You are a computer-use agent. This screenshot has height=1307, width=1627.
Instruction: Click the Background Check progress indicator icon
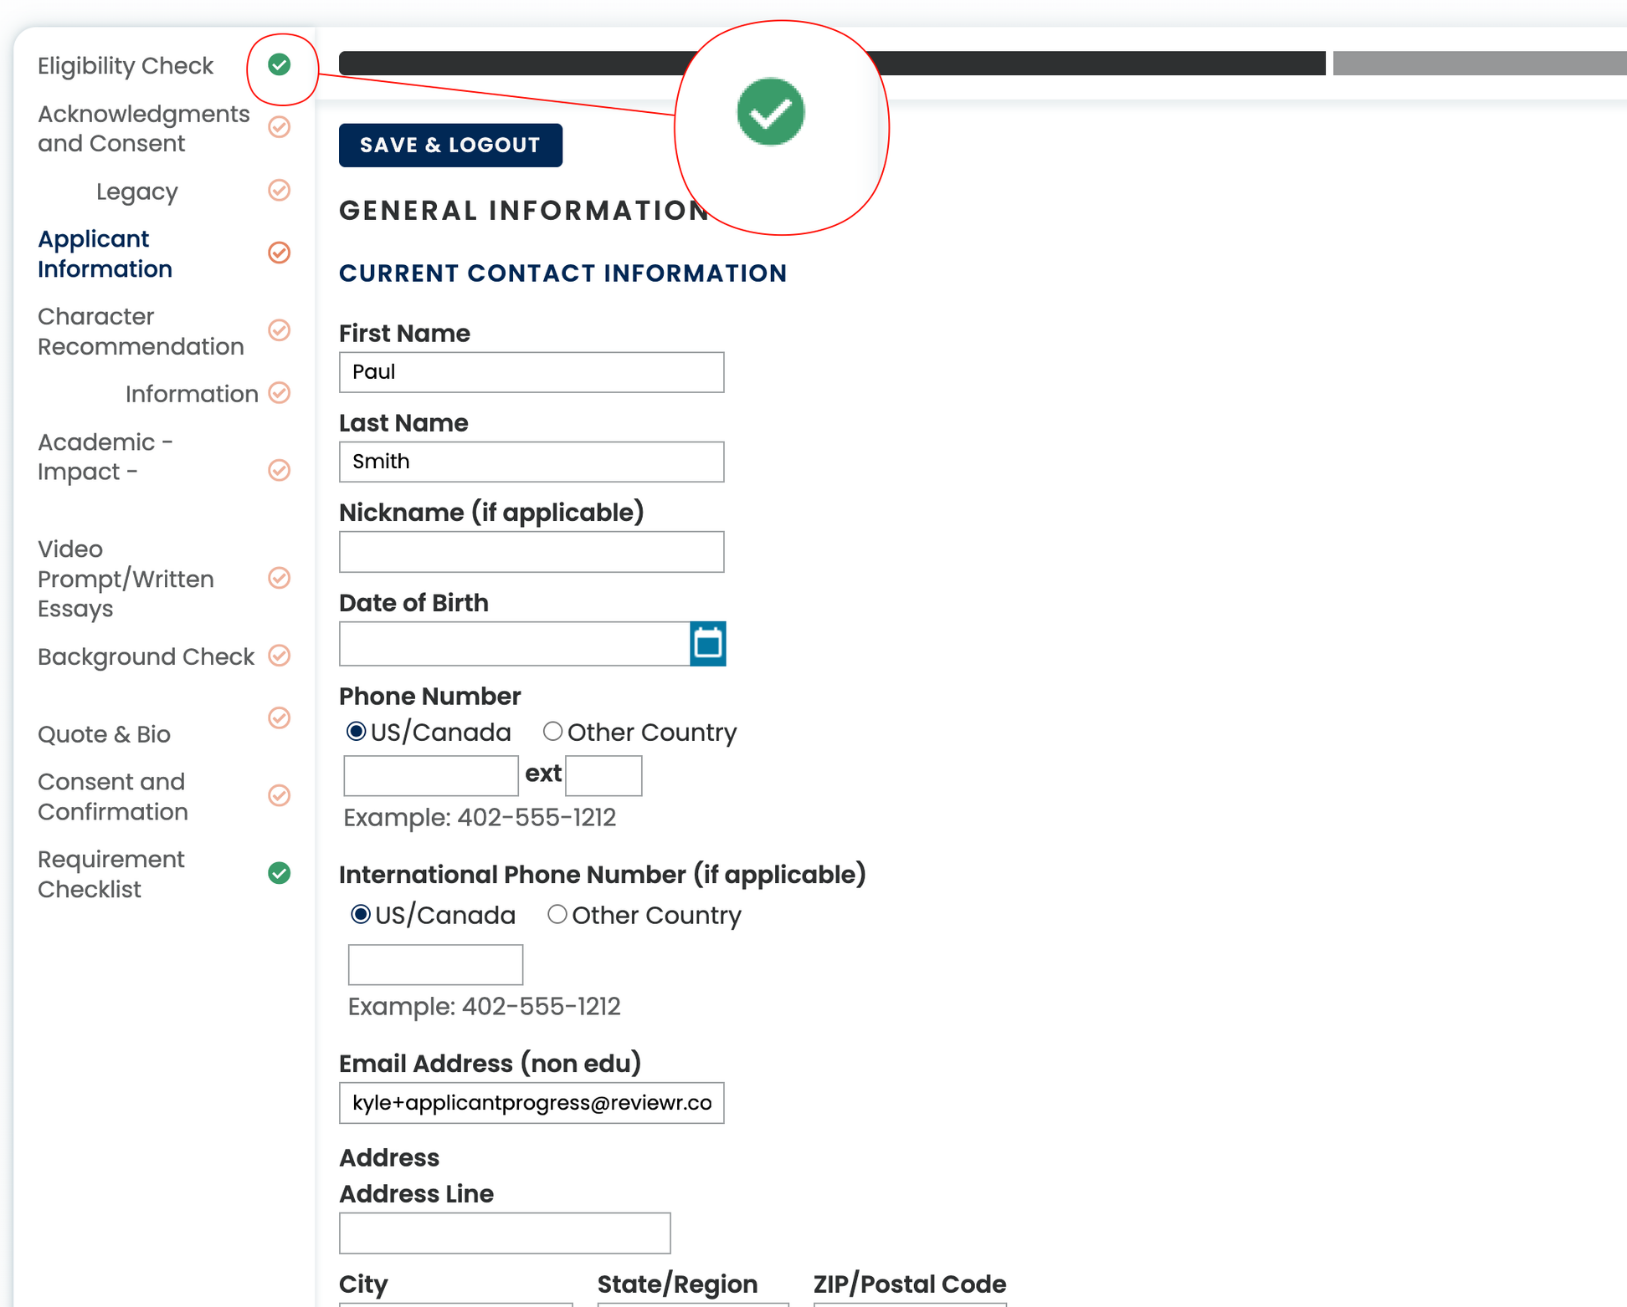[279, 656]
